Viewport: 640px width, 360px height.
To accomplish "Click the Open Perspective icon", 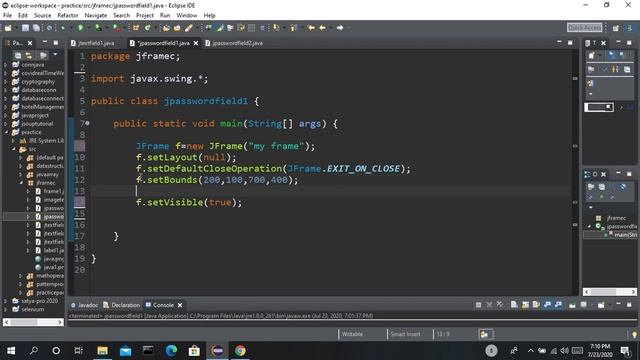I will pyautogui.click(x=616, y=28).
